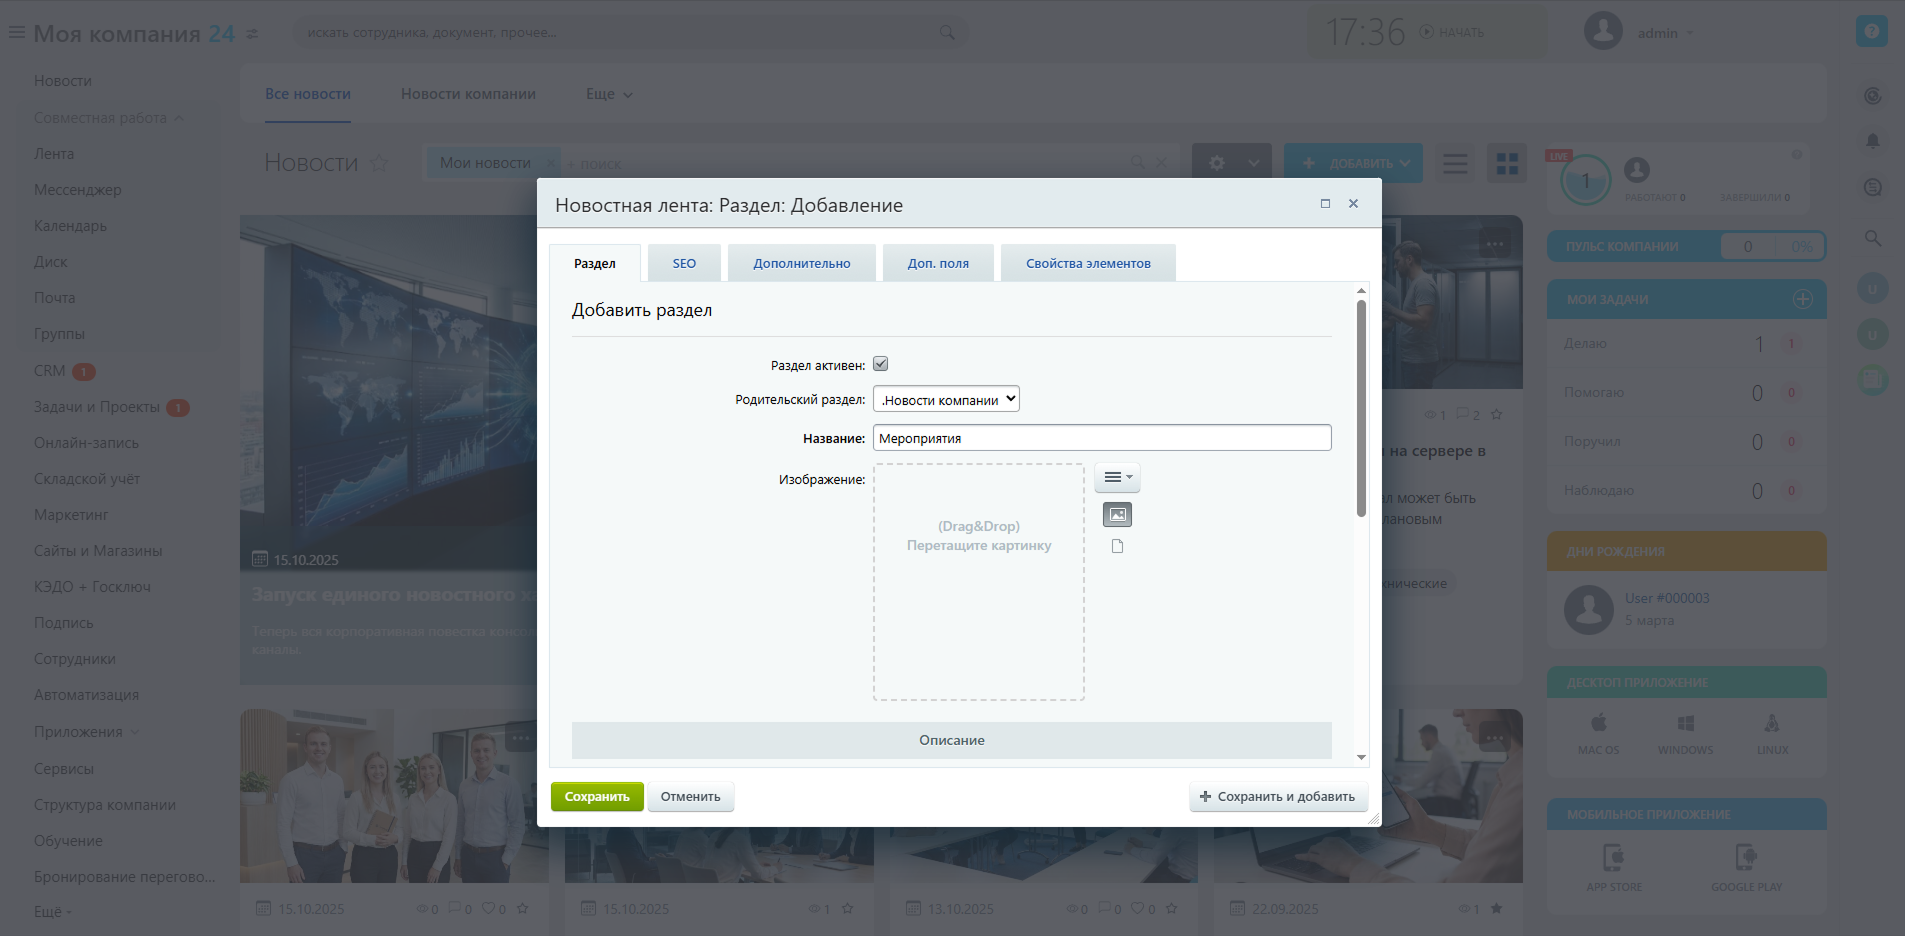Image resolution: width=1905 pixels, height=936 pixels.
Task: Expand the Еще menu in top tabs
Action: (608, 94)
